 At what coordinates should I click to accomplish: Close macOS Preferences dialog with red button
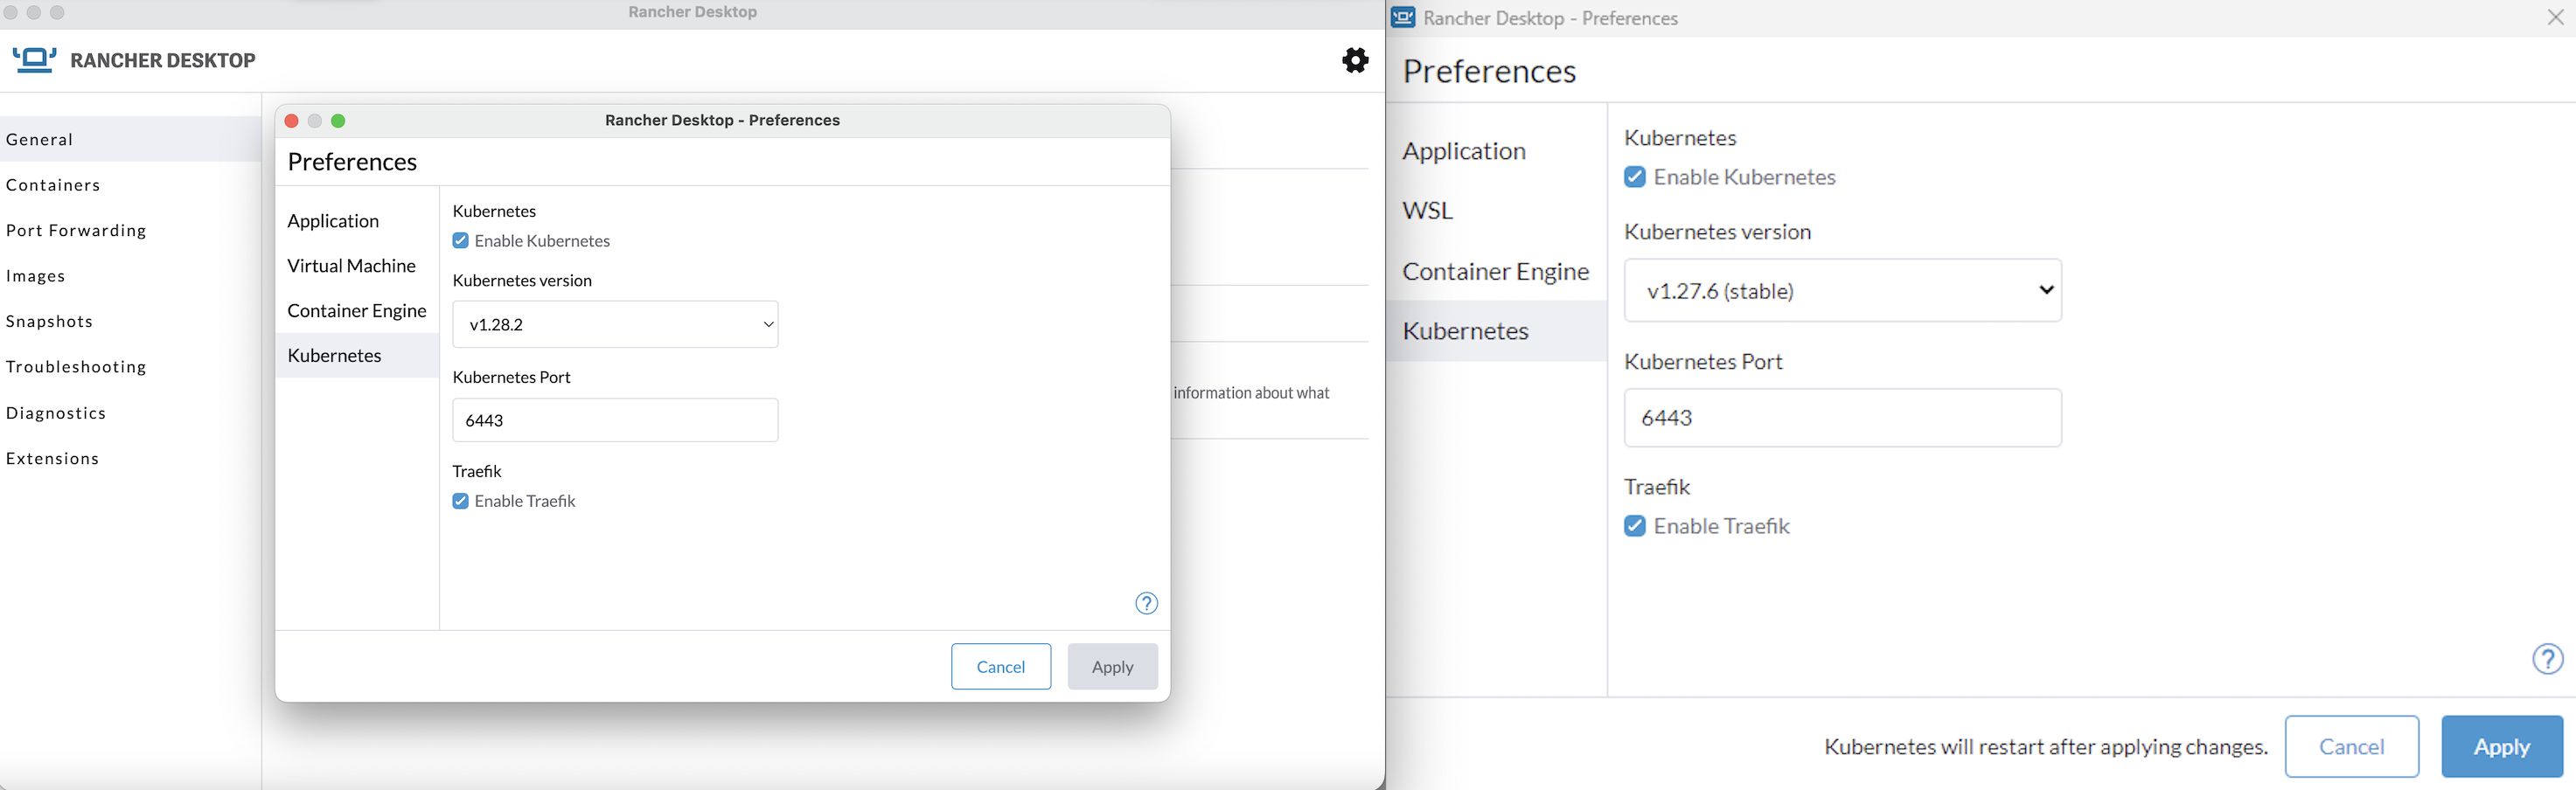coord(291,121)
